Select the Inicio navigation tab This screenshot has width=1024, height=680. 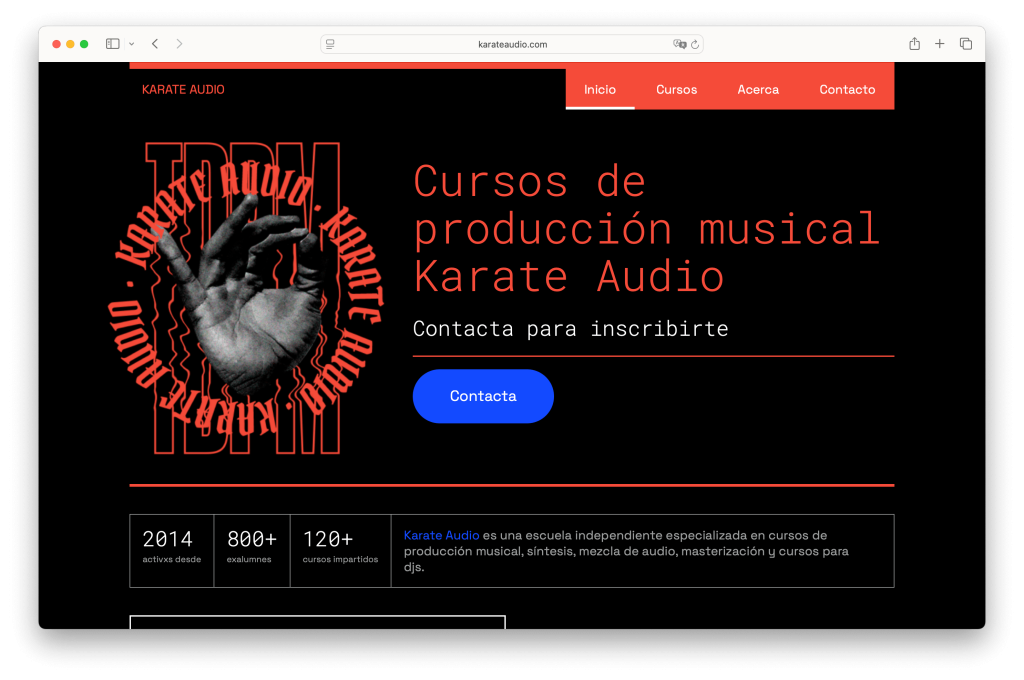[600, 89]
